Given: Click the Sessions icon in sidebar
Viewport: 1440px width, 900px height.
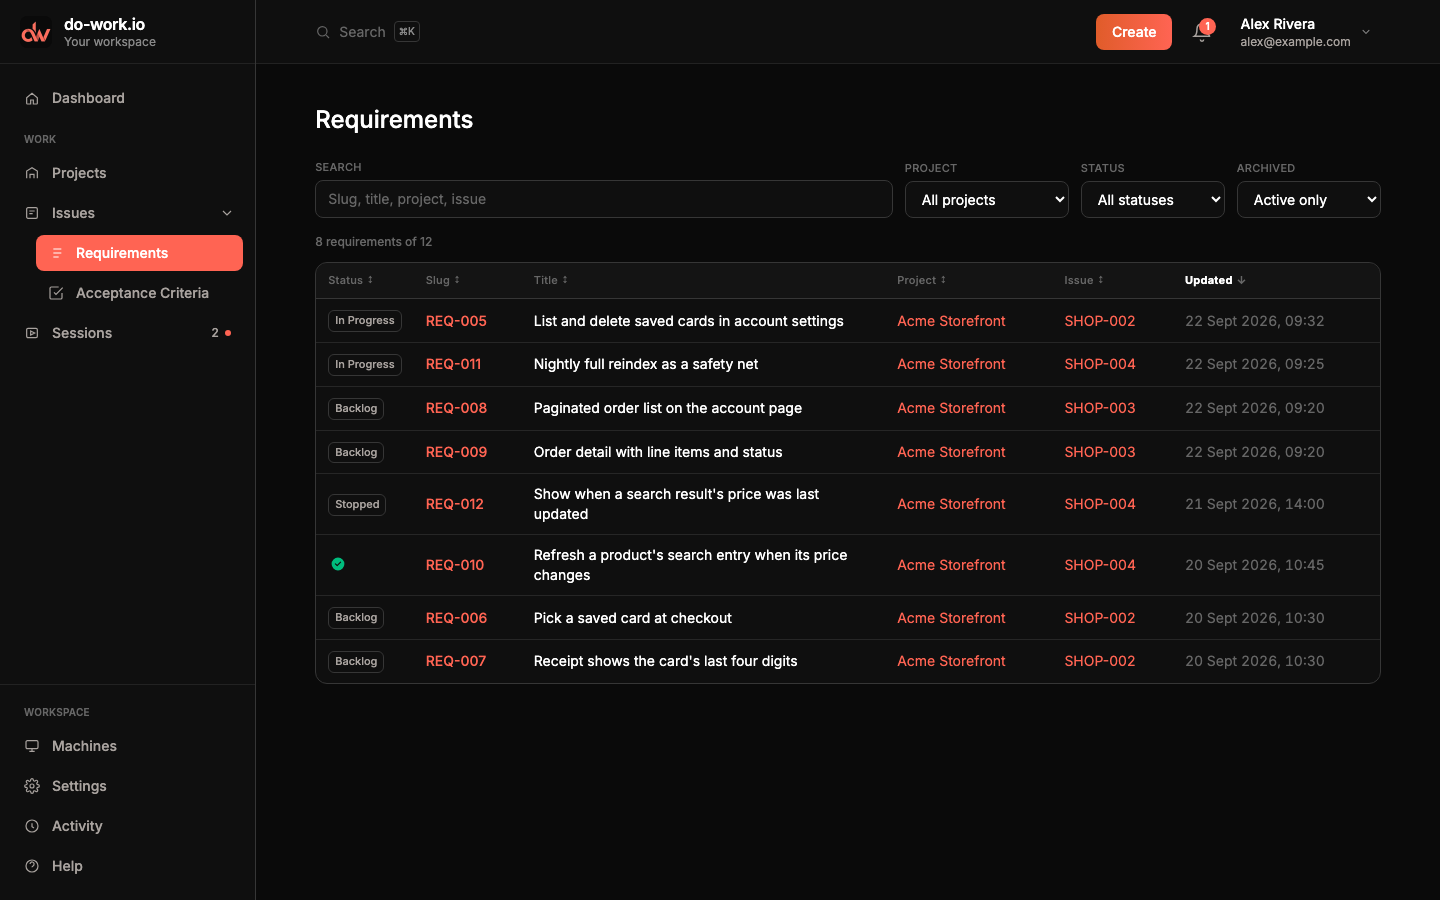Looking at the screenshot, I should (32, 333).
